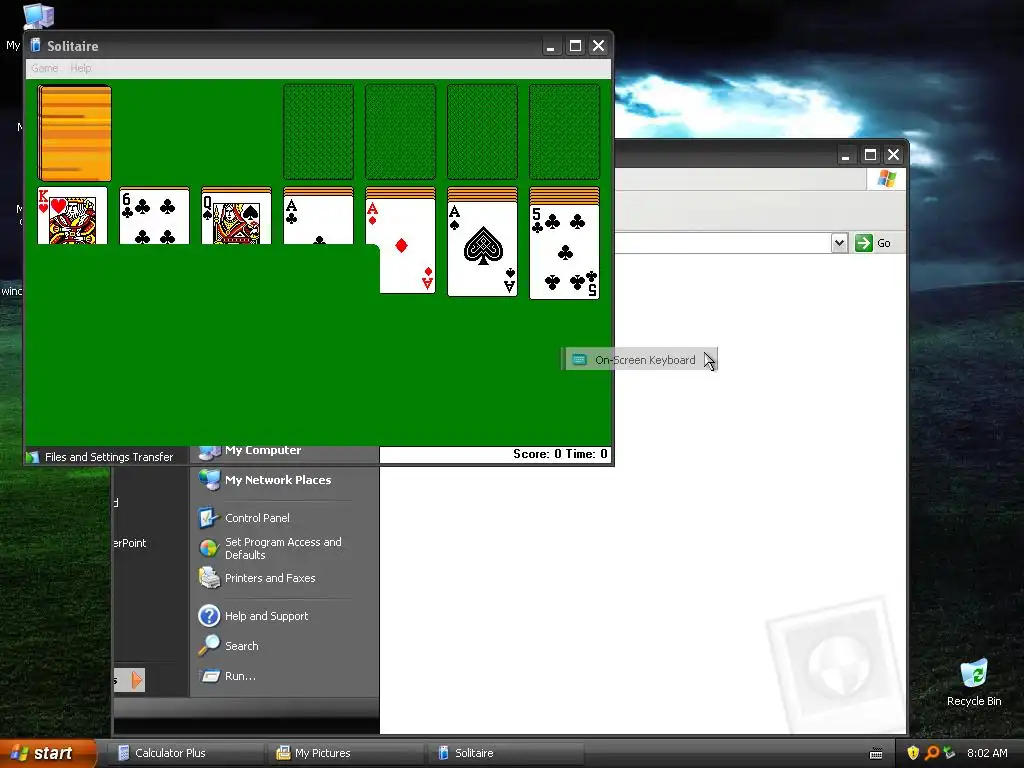Click the Run icon in Start menu

click(x=210, y=676)
